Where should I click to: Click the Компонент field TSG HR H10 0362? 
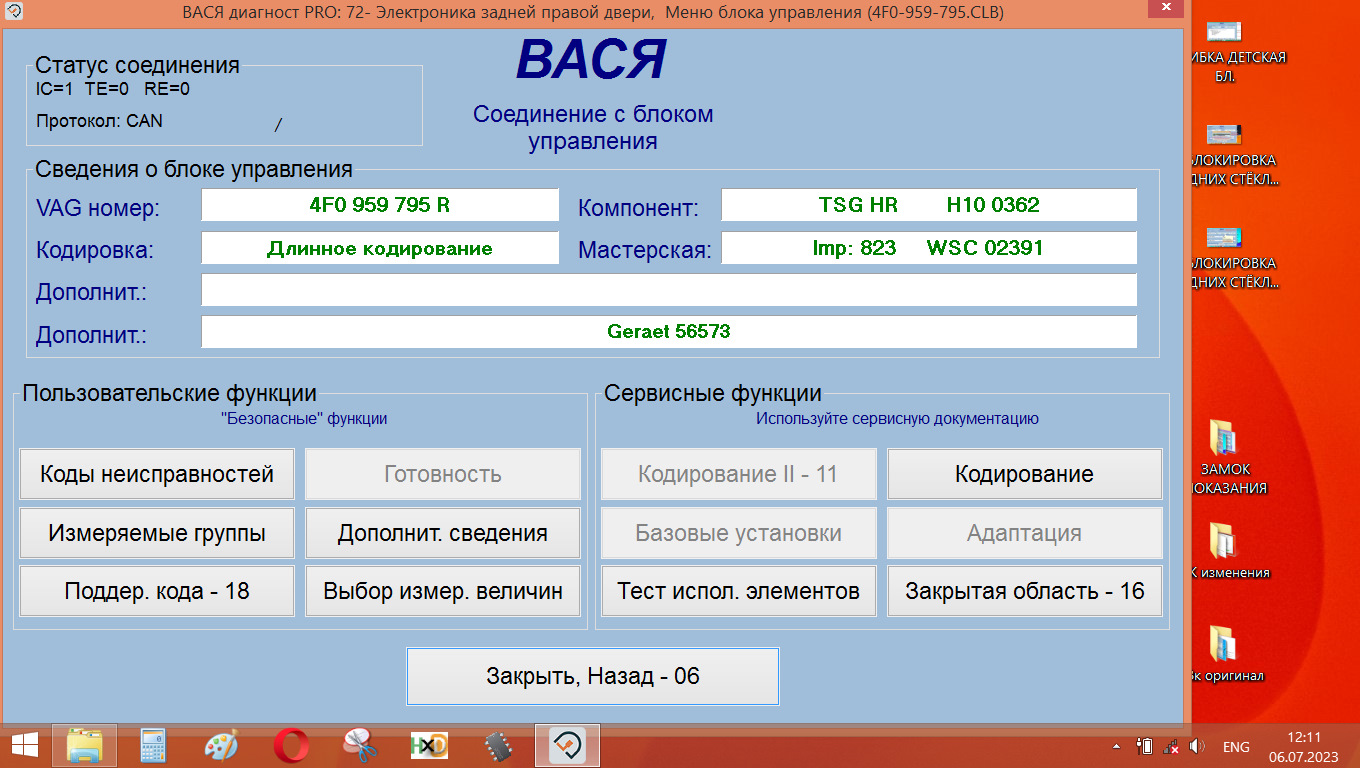pos(929,205)
